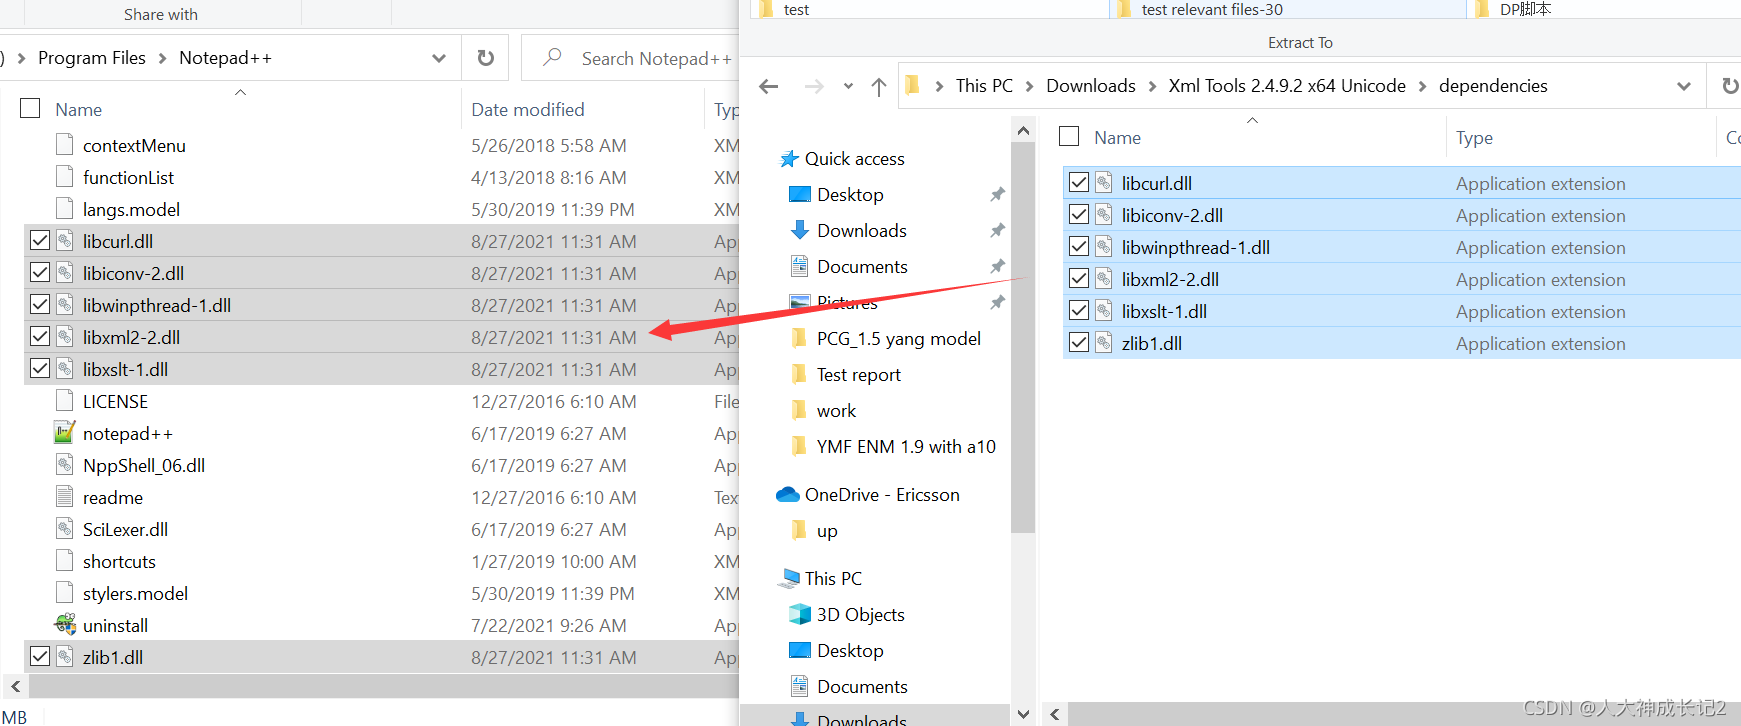
Task: Select the stylers.model file
Action: tap(135, 593)
